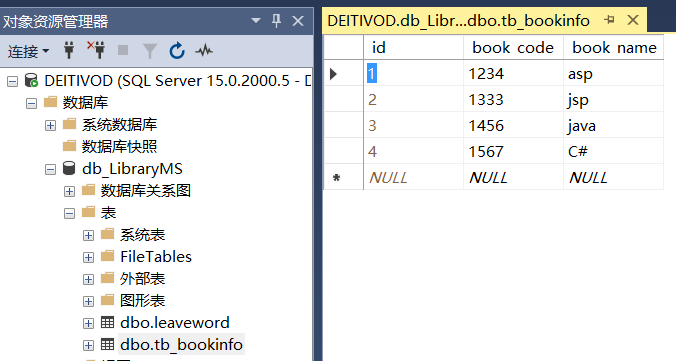Screen dimensions: 676x361
Task: Click book_name cell java
Action: pyautogui.click(x=613, y=126)
